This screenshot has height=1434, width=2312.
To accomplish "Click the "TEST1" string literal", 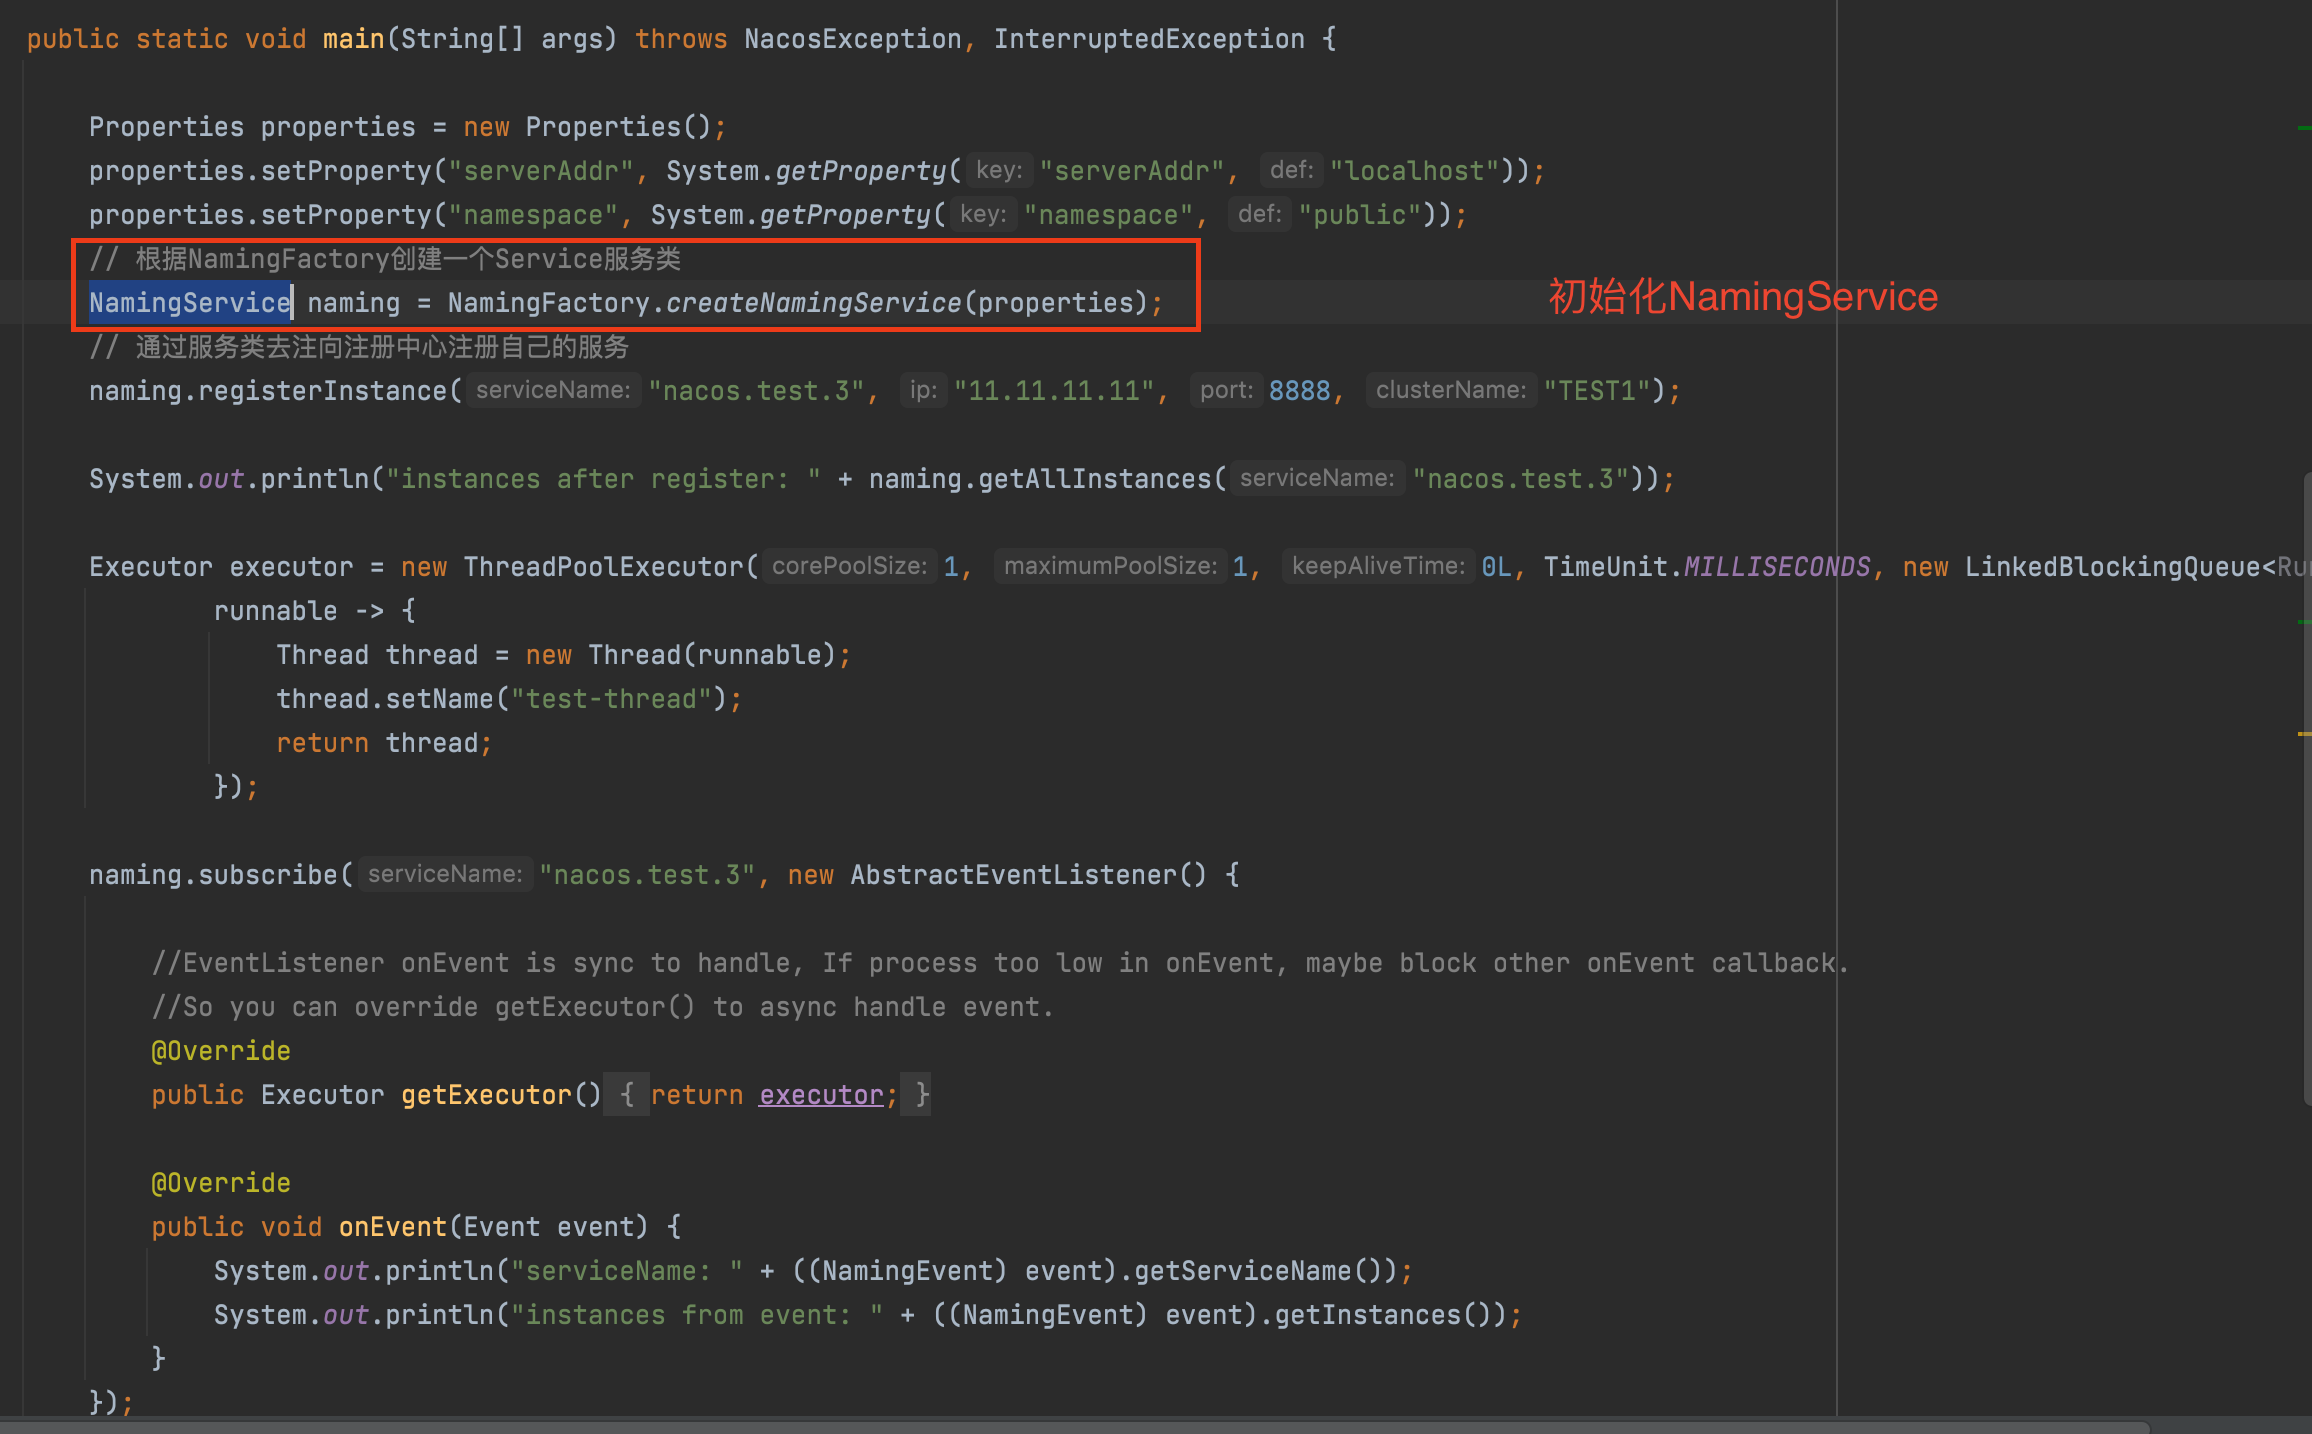I will tap(1596, 391).
